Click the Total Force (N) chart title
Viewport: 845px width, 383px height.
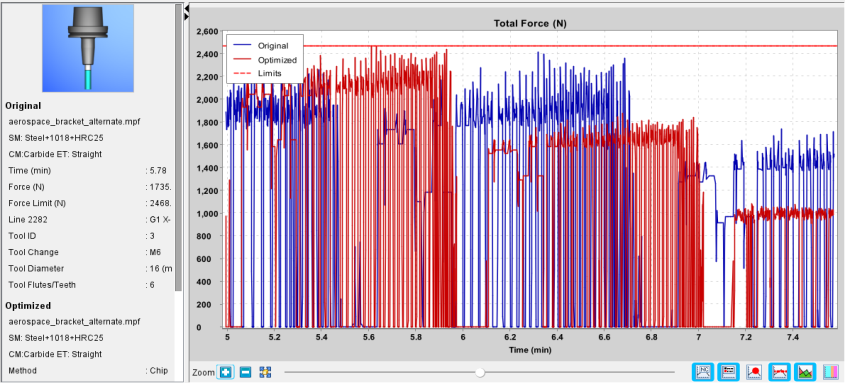click(530, 23)
